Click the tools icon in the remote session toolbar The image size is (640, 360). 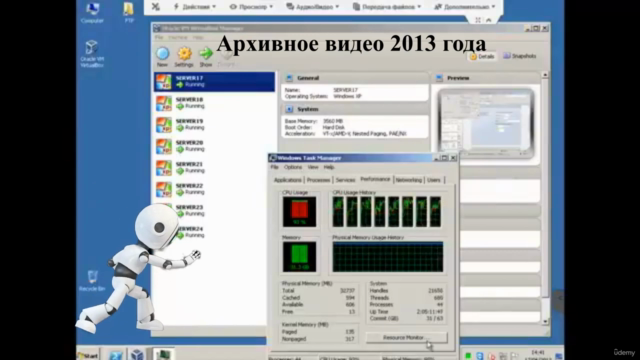[x=156, y=7]
